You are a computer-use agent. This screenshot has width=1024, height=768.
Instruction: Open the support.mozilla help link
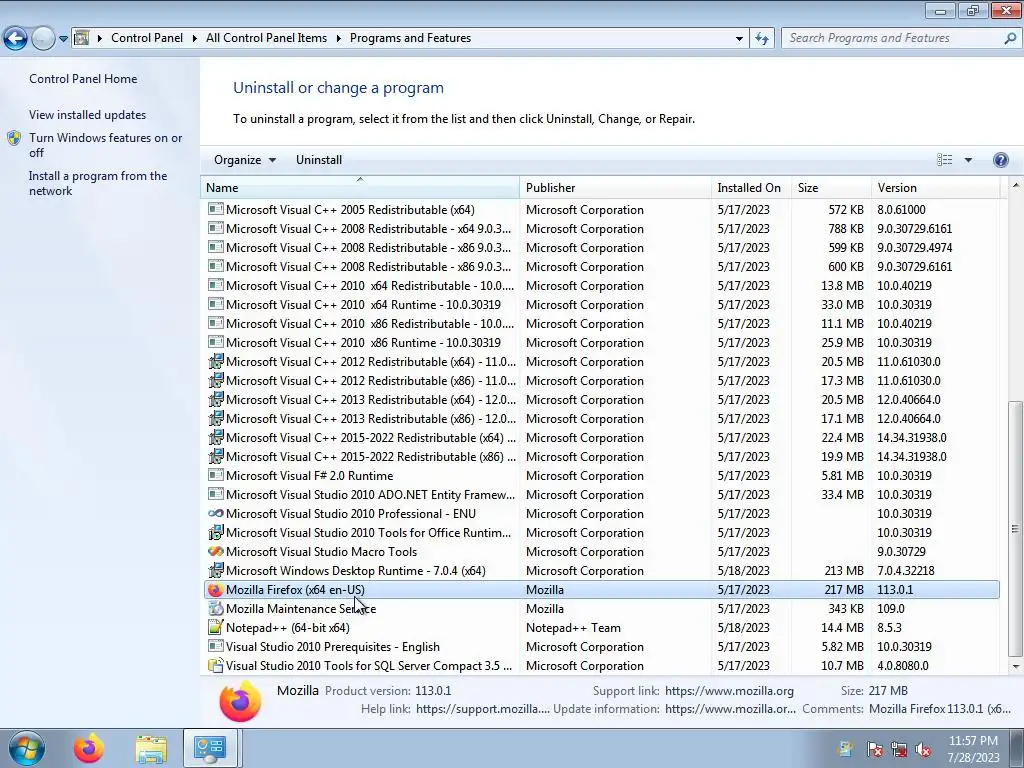[x=483, y=709]
